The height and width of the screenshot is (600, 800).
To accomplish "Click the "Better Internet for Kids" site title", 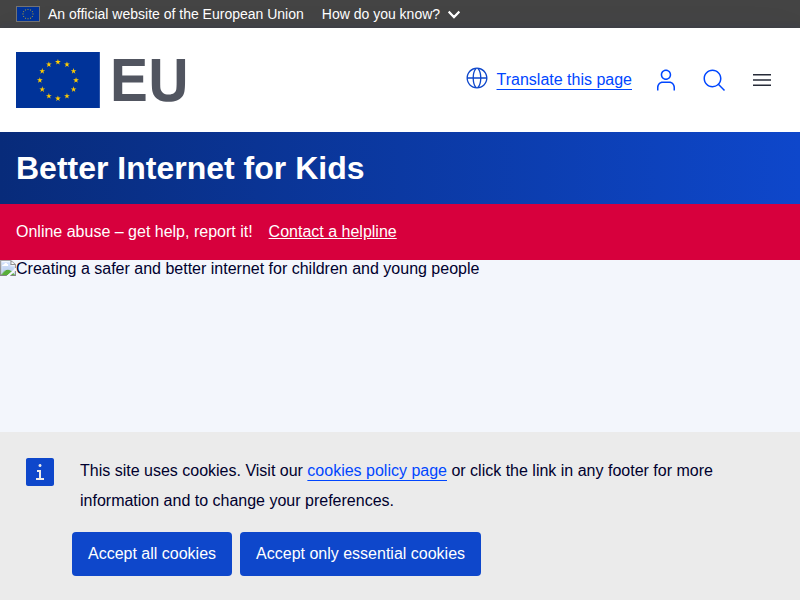I will (190, 168).
